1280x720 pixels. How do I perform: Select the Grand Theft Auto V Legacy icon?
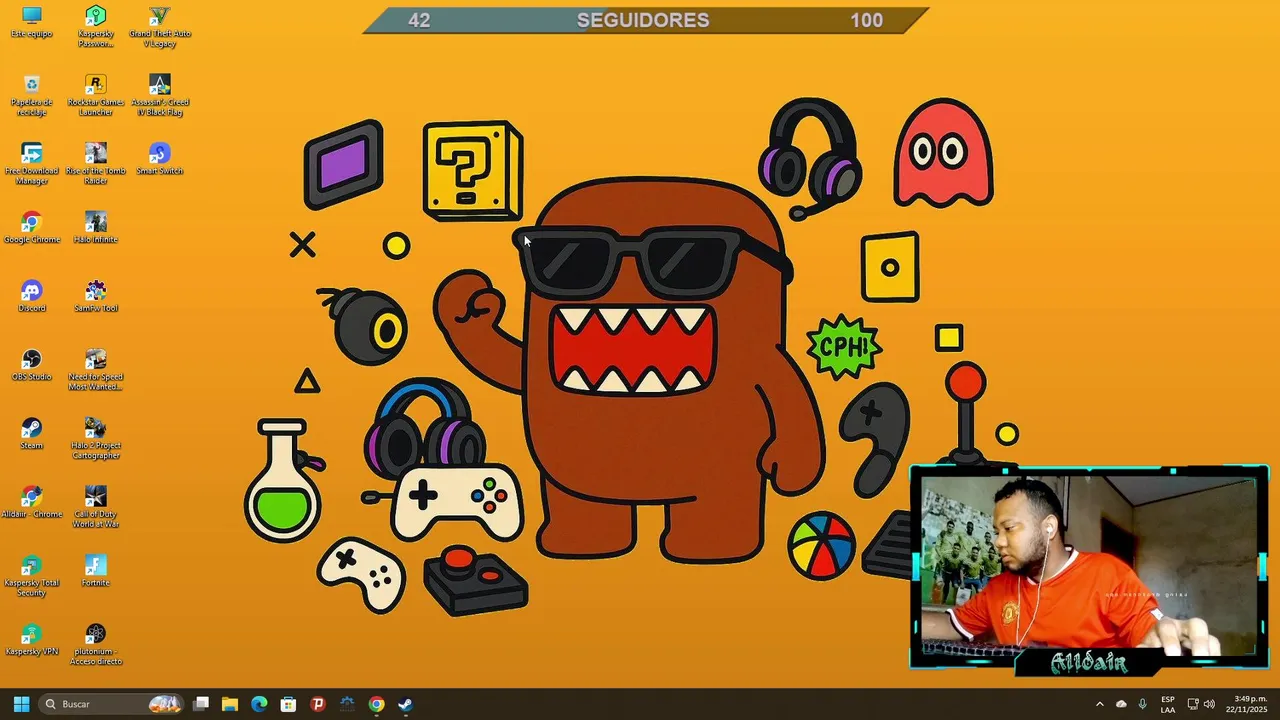click(x=160, y=27)
